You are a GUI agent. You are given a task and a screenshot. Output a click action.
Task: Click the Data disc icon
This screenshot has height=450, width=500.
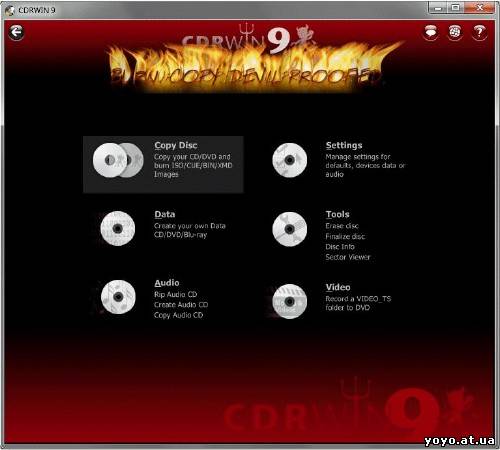coord(118,229)
